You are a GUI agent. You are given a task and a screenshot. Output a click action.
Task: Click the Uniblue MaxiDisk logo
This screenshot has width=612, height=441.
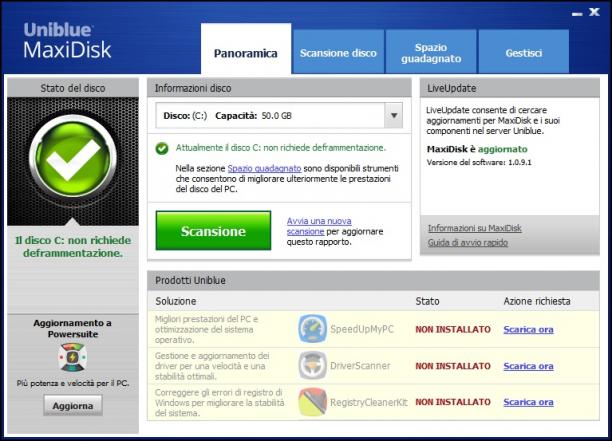[67, 41]
